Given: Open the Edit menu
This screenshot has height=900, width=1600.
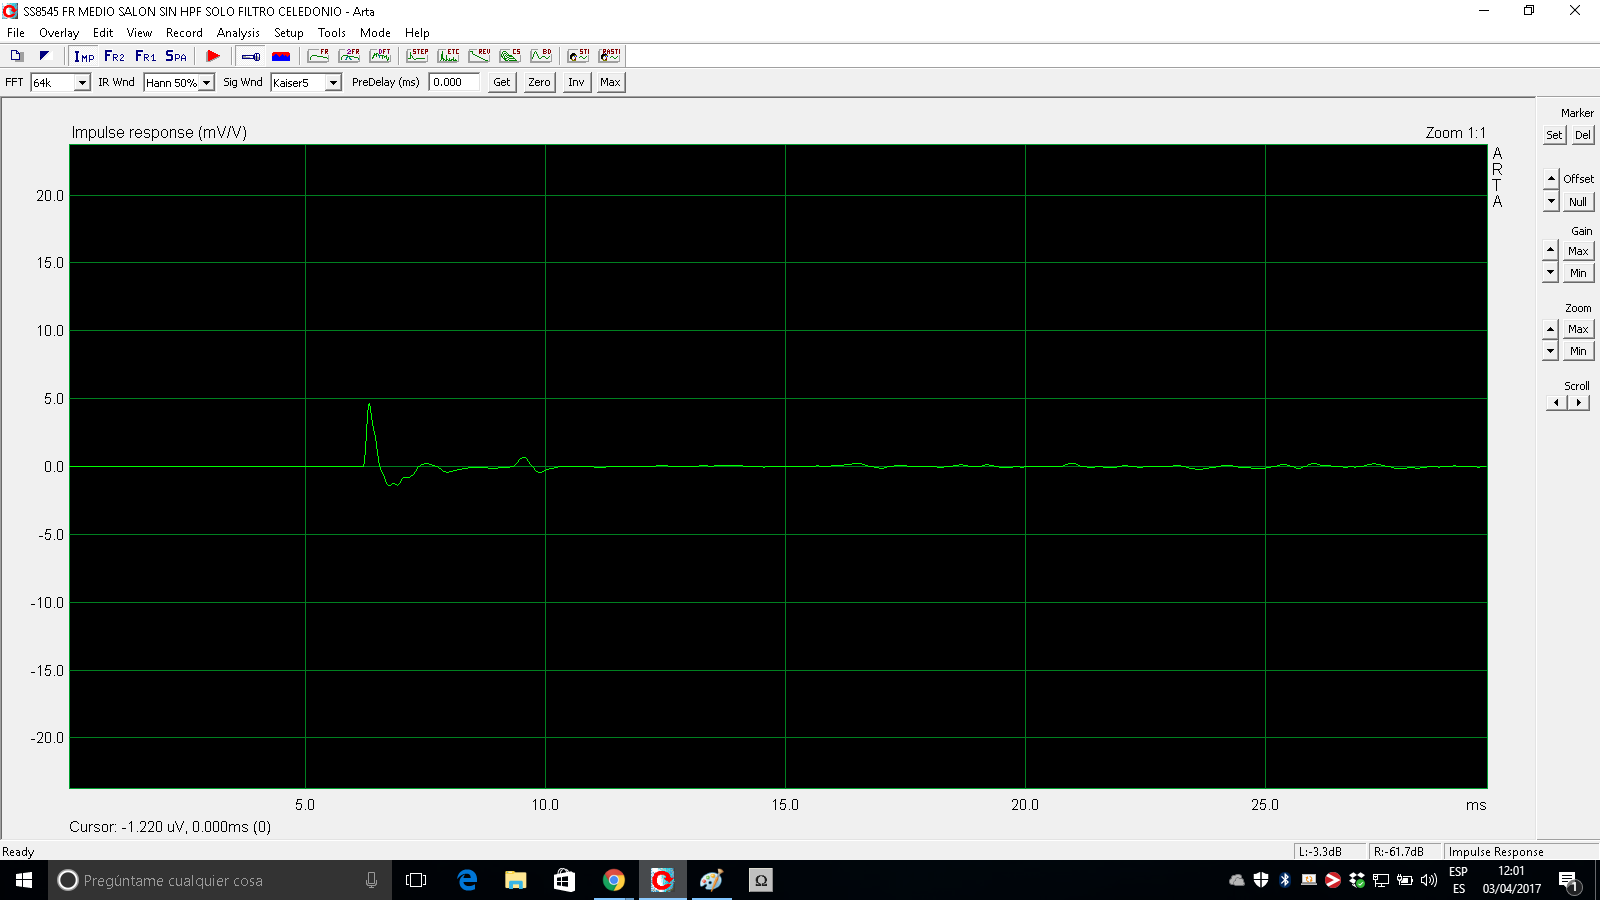Looking at the screenshot, I should point(103,33).
